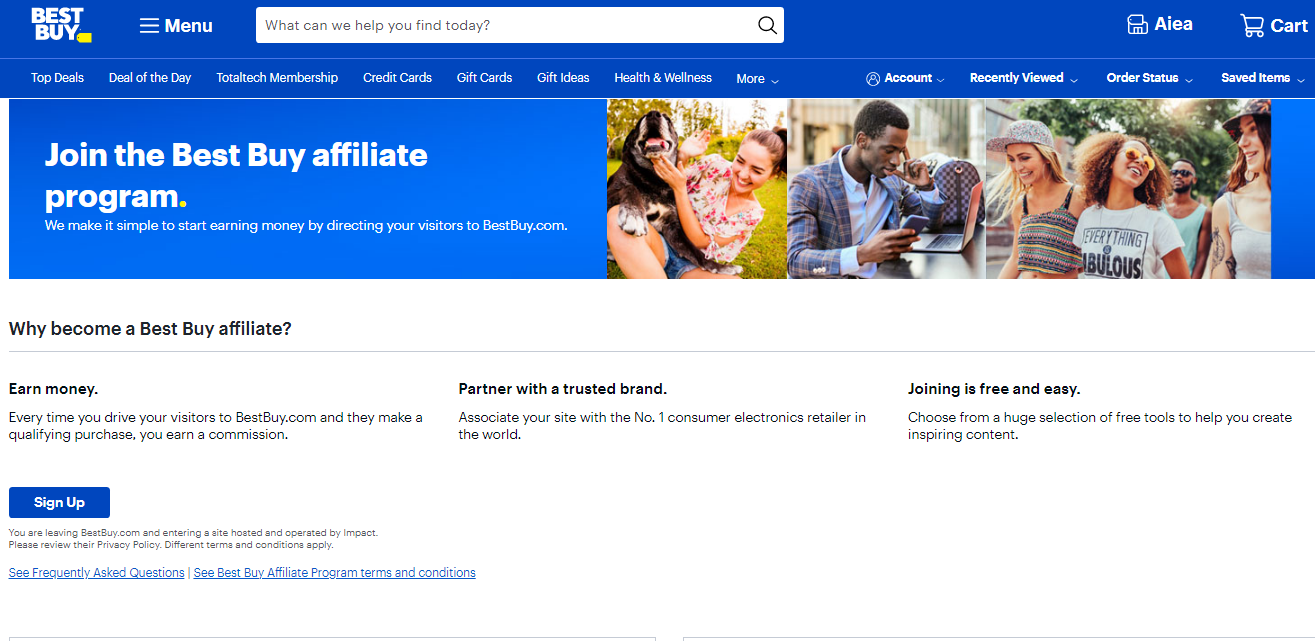Click the 'Join the Best Buy affiliate program' heading
1315x641 pixels.
coord(236,175)
